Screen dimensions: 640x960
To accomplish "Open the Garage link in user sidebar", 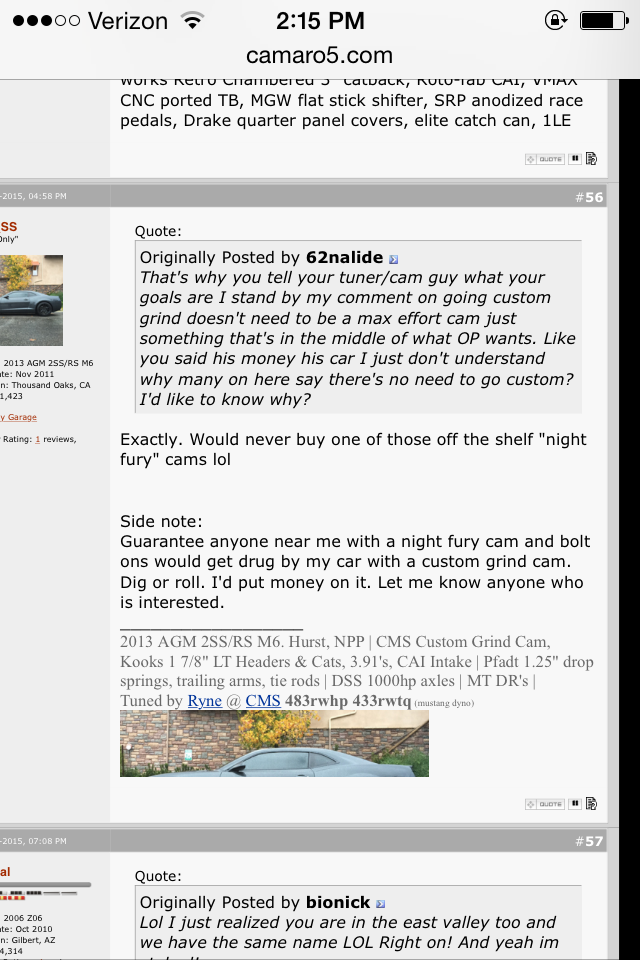I will point(18,417).
